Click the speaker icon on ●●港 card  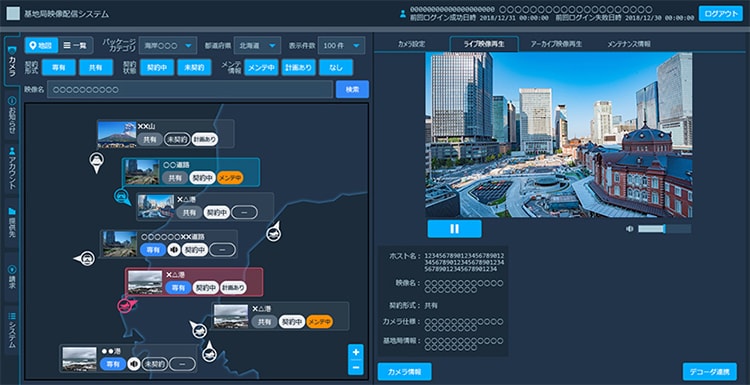pyautogui.click(x=134, y=364)
